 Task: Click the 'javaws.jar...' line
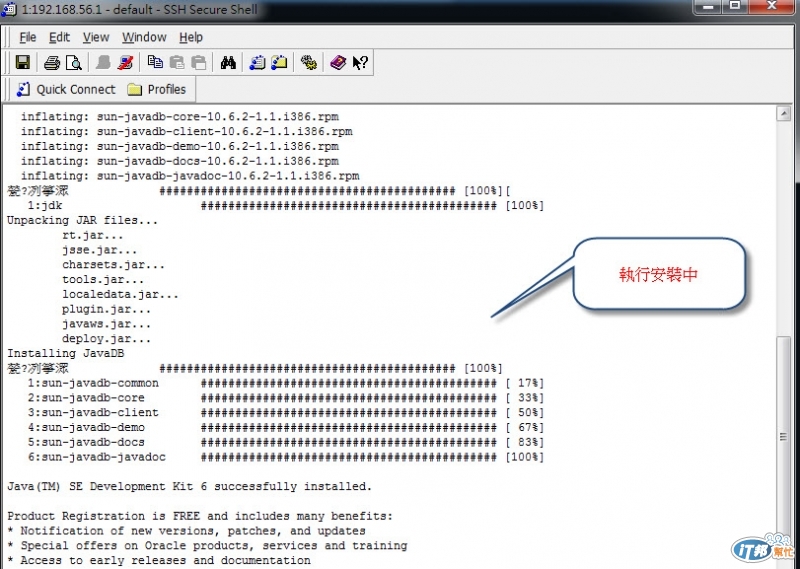click(107, 324)
